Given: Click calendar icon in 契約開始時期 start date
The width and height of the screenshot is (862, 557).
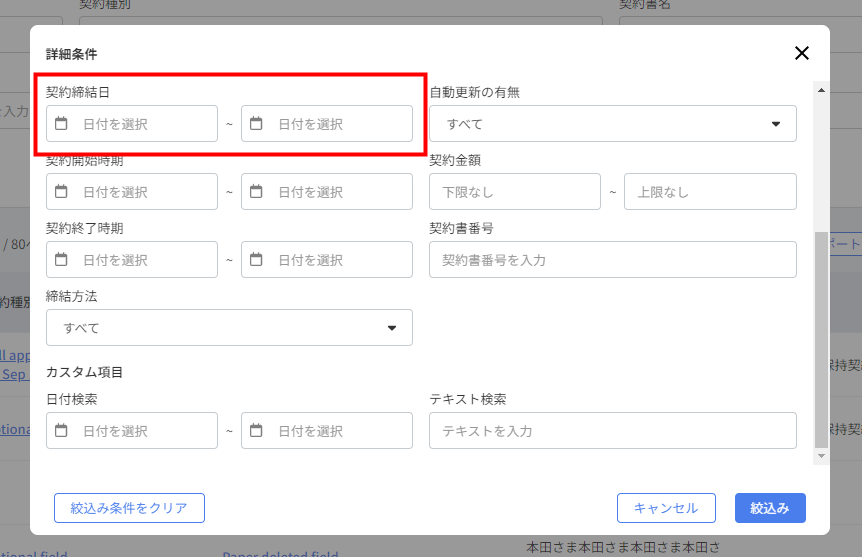Looking at the screenshot, I should pyautogui.click(x=61, y=191).
